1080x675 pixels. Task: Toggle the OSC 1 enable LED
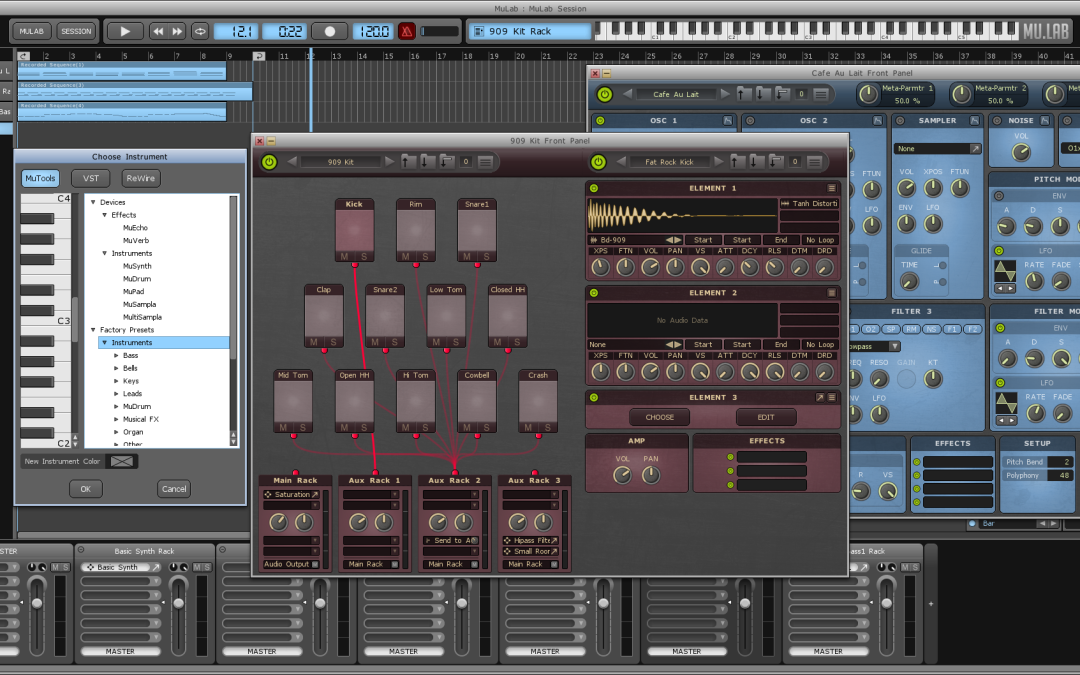coord(600,121)
